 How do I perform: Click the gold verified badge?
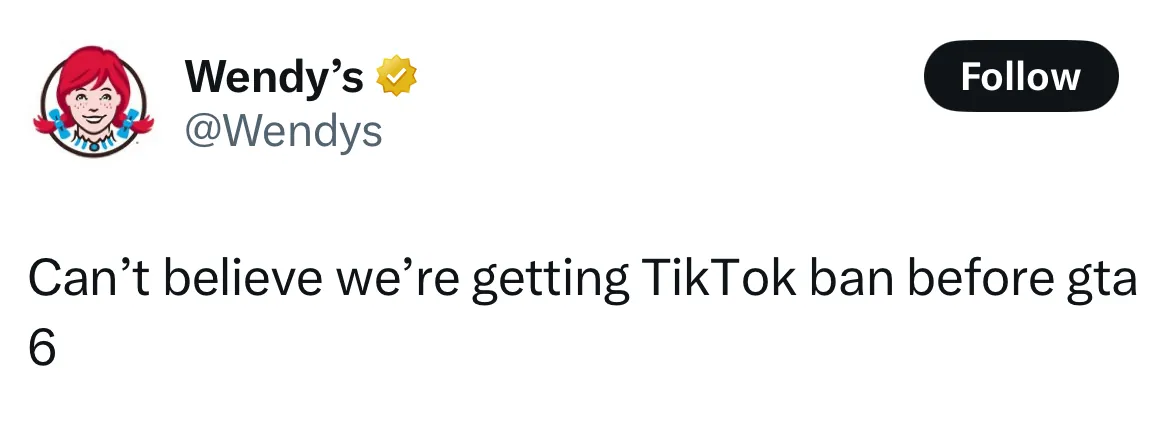tap(397, 77)
